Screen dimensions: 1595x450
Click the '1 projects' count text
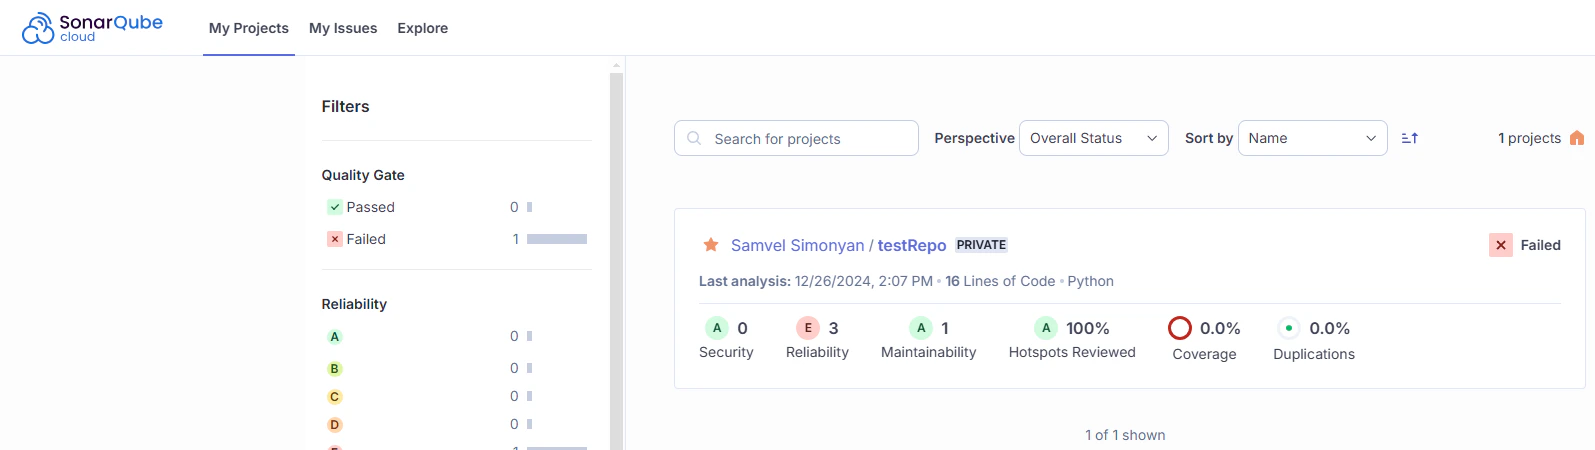[1529, 138]
